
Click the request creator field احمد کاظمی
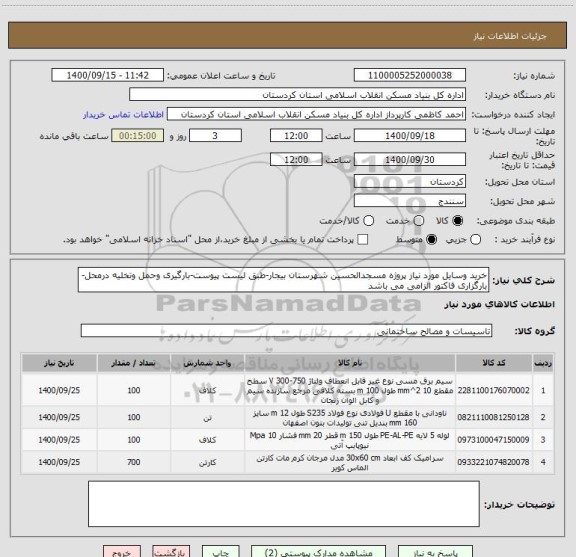pos(316,115)
